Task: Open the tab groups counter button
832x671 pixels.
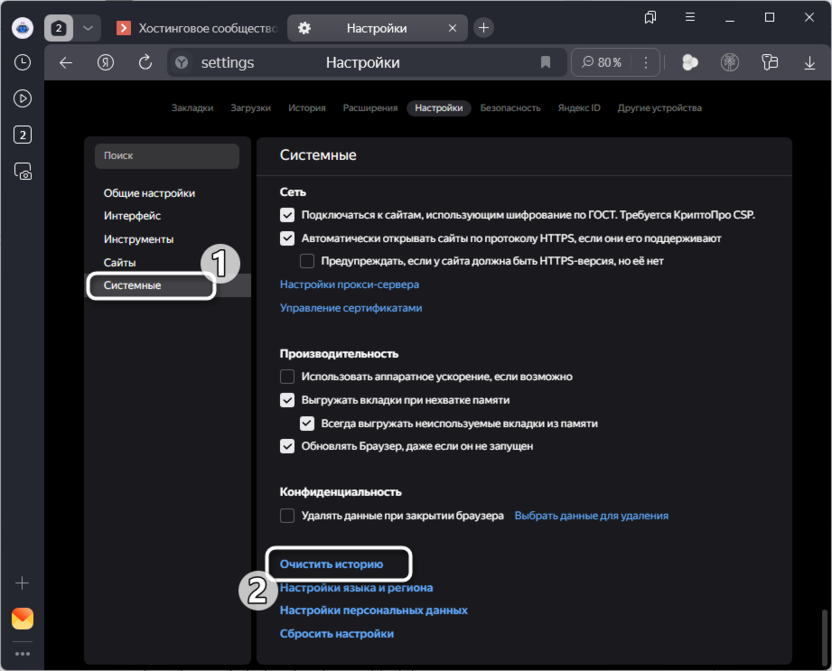Action: point(58,28)
